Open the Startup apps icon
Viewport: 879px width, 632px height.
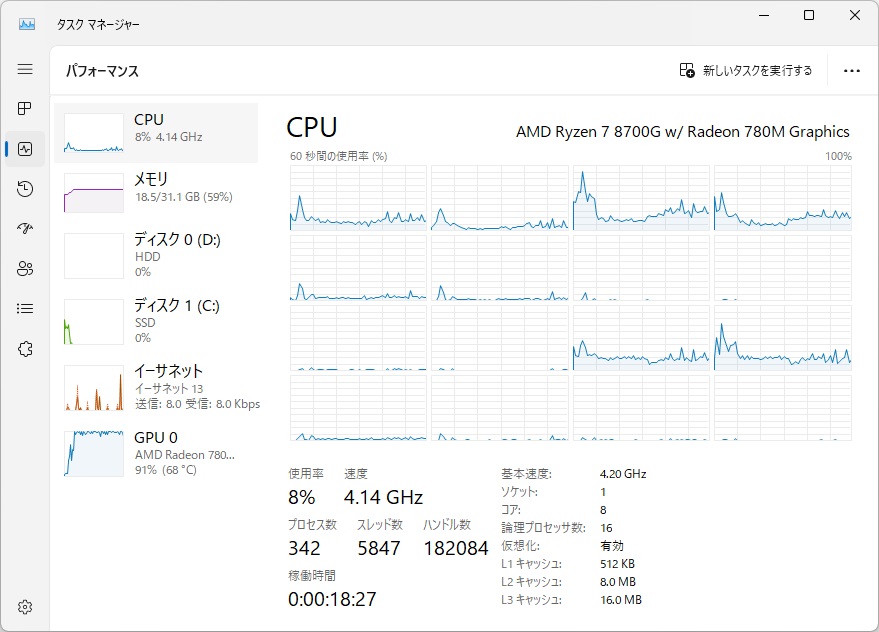pyautogui.click(x=25, y=229)
